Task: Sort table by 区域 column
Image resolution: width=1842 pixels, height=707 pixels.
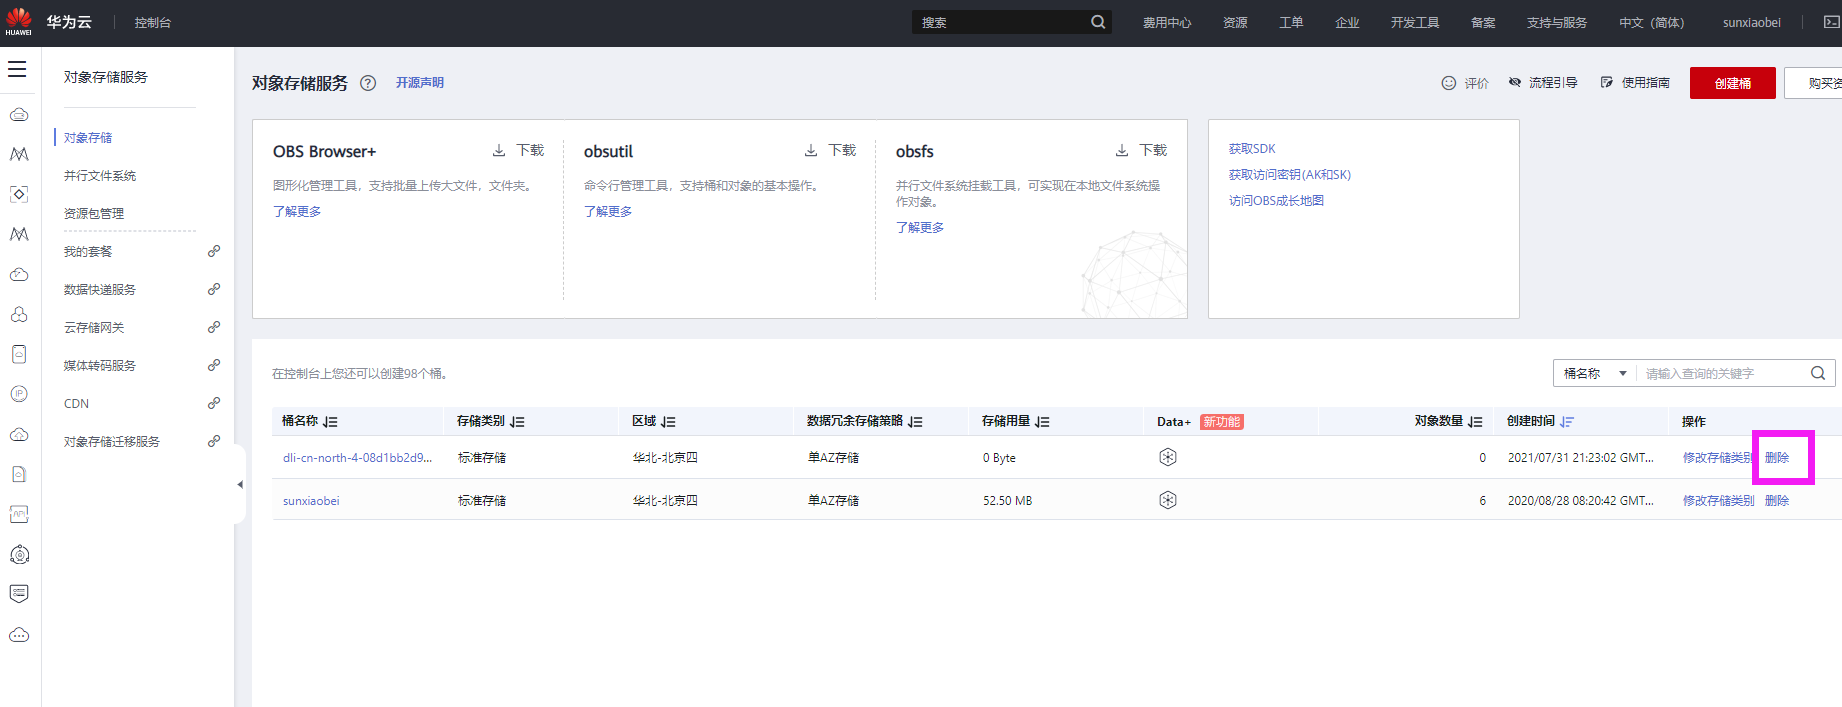Action: click(x=668, y=422)
